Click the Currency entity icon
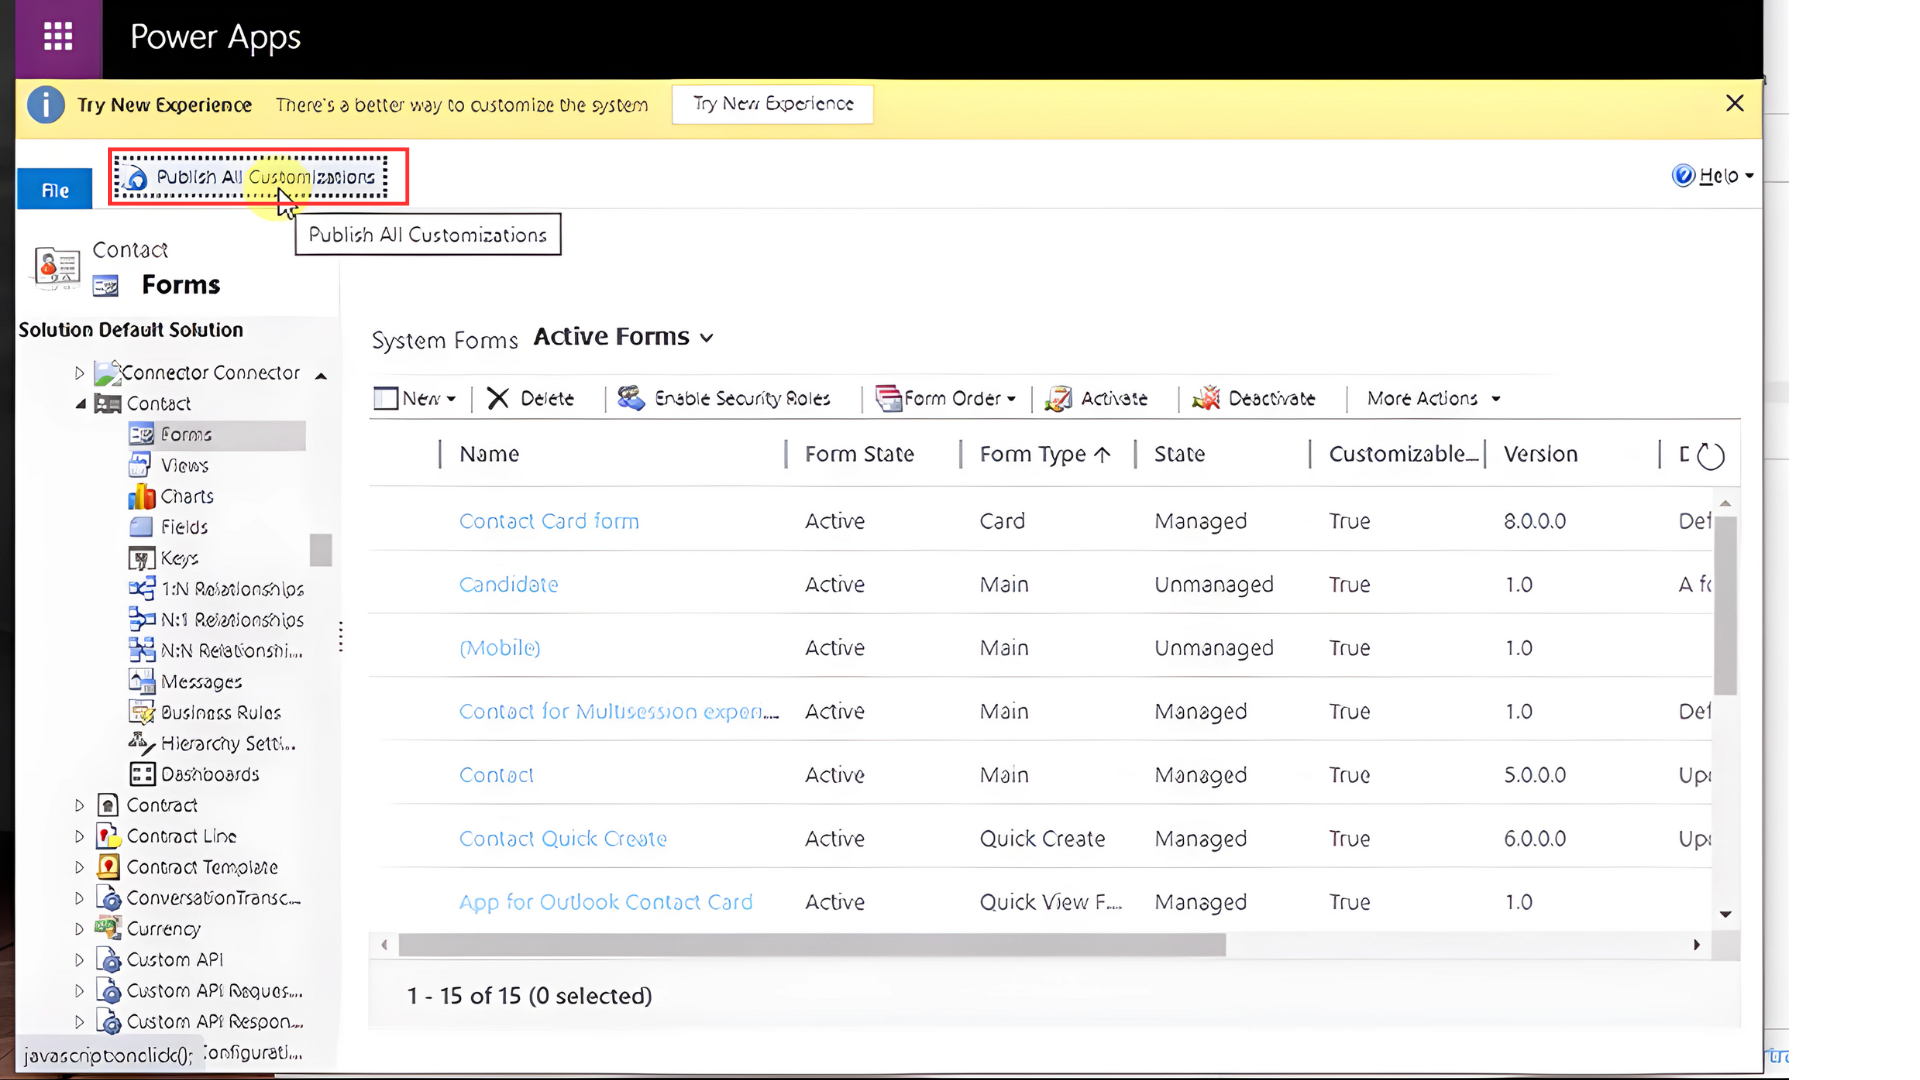 (x=108, y=929)
